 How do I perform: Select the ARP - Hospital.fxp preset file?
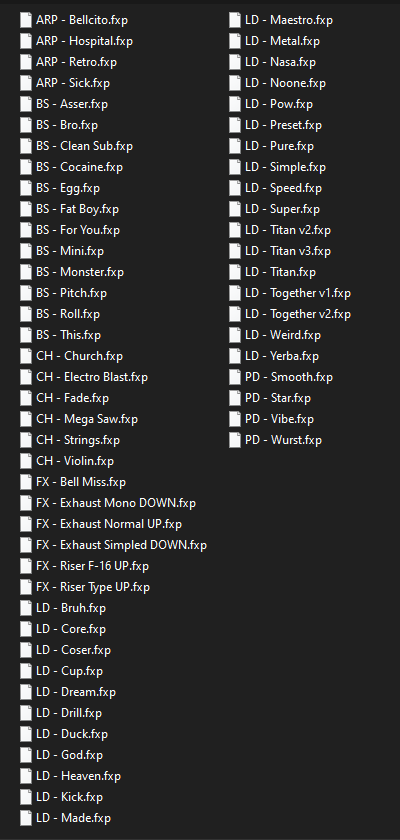tap(85, 41)
